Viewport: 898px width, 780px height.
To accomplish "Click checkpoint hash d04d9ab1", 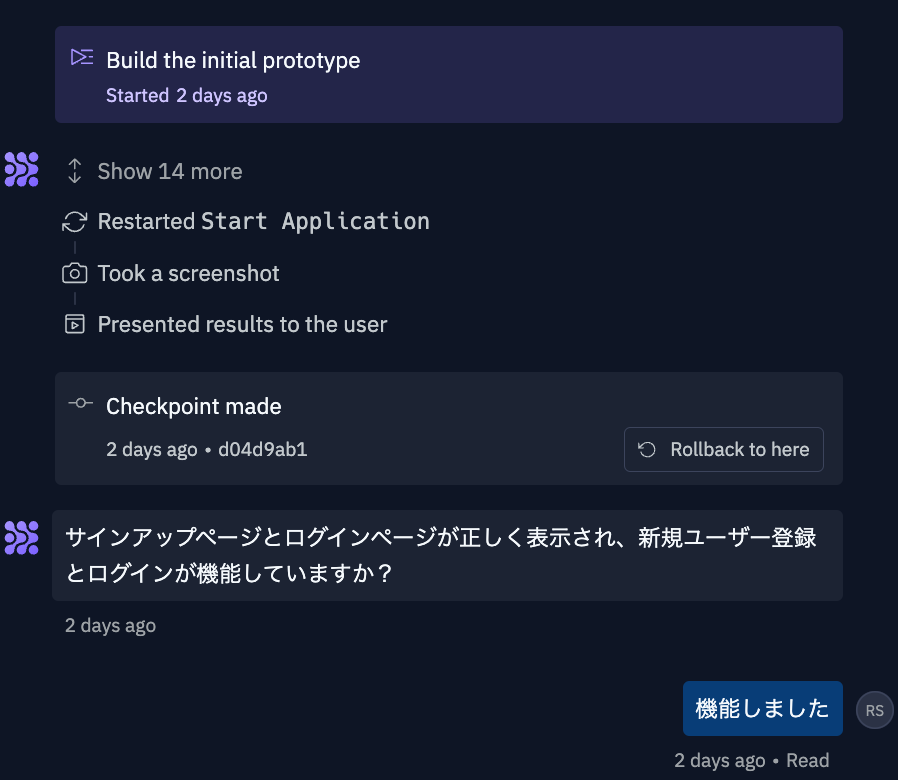I will 263,450.
